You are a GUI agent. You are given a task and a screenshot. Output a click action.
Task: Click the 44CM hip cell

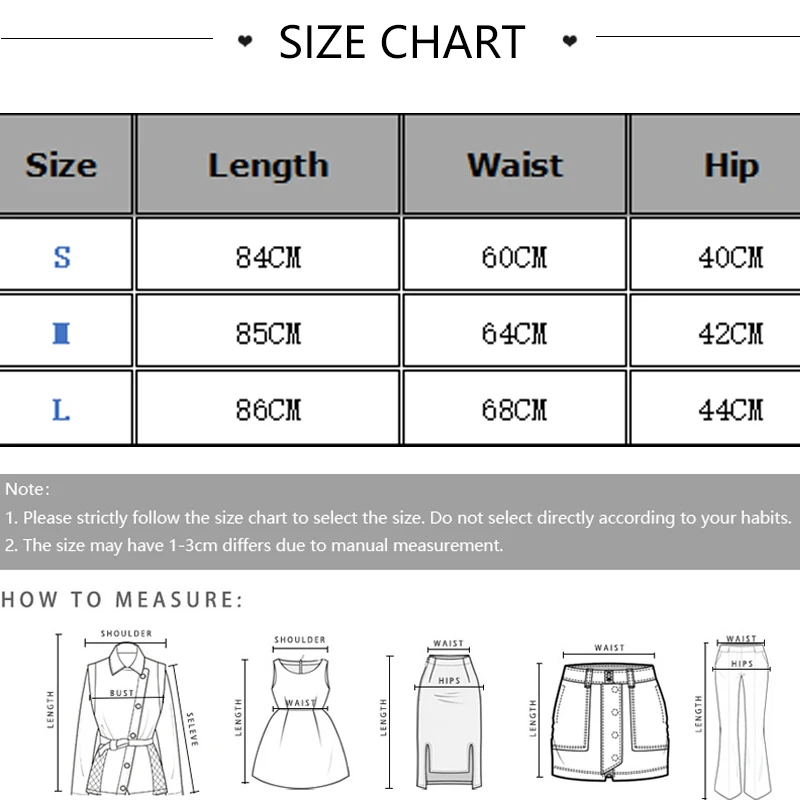pyautogui.click(x=731, y=410)
